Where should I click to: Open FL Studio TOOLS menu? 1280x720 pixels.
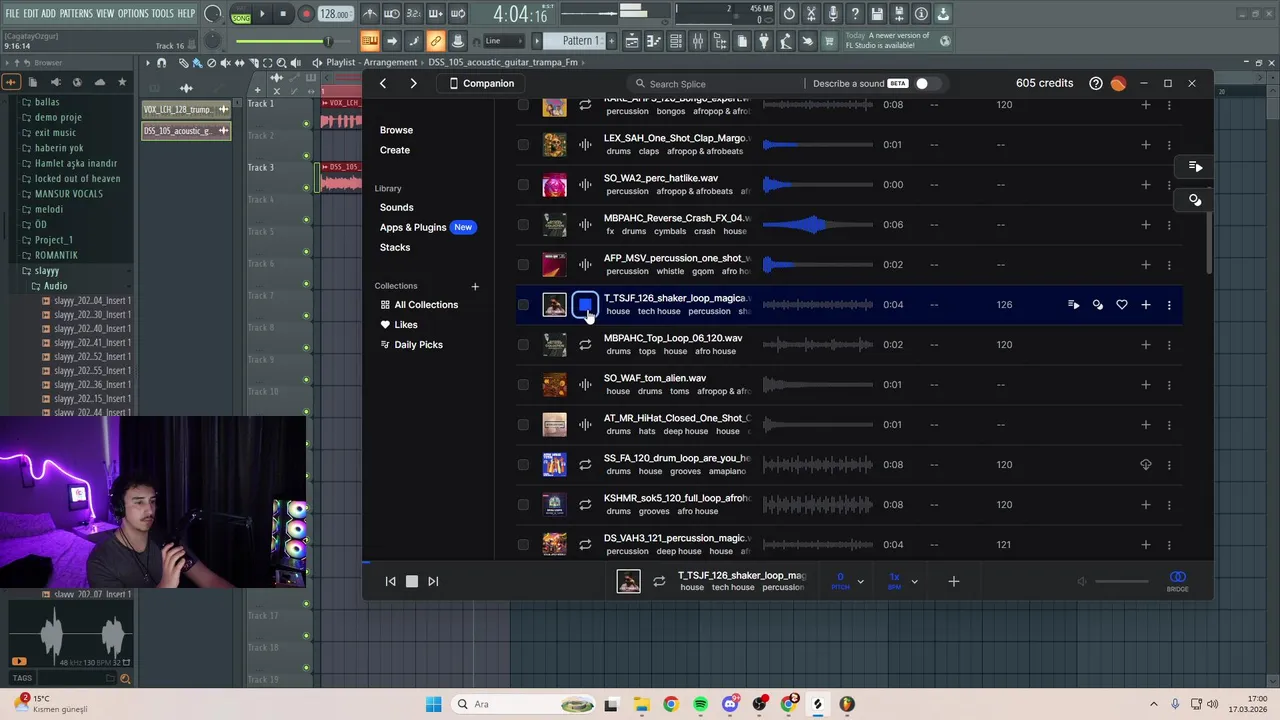click(x=162, y=14)
